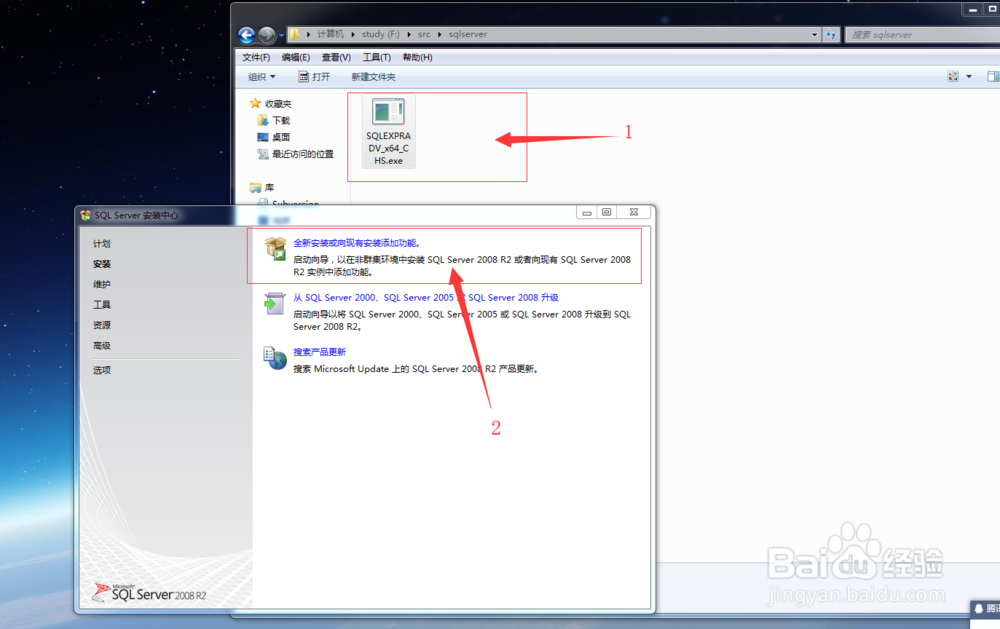
Task: Open the address bar history dropdown arrow
Action: point(814,34)
